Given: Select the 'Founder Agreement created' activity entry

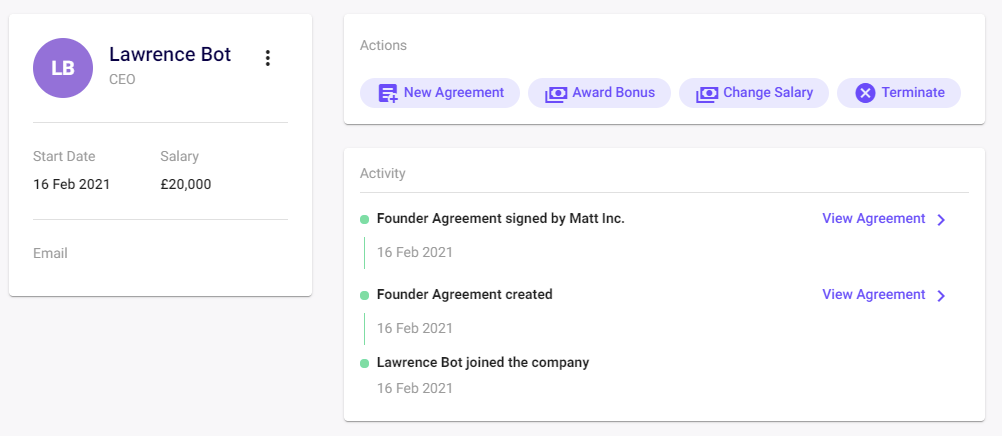Looking at the screenshot, I should tap(464, 294).
